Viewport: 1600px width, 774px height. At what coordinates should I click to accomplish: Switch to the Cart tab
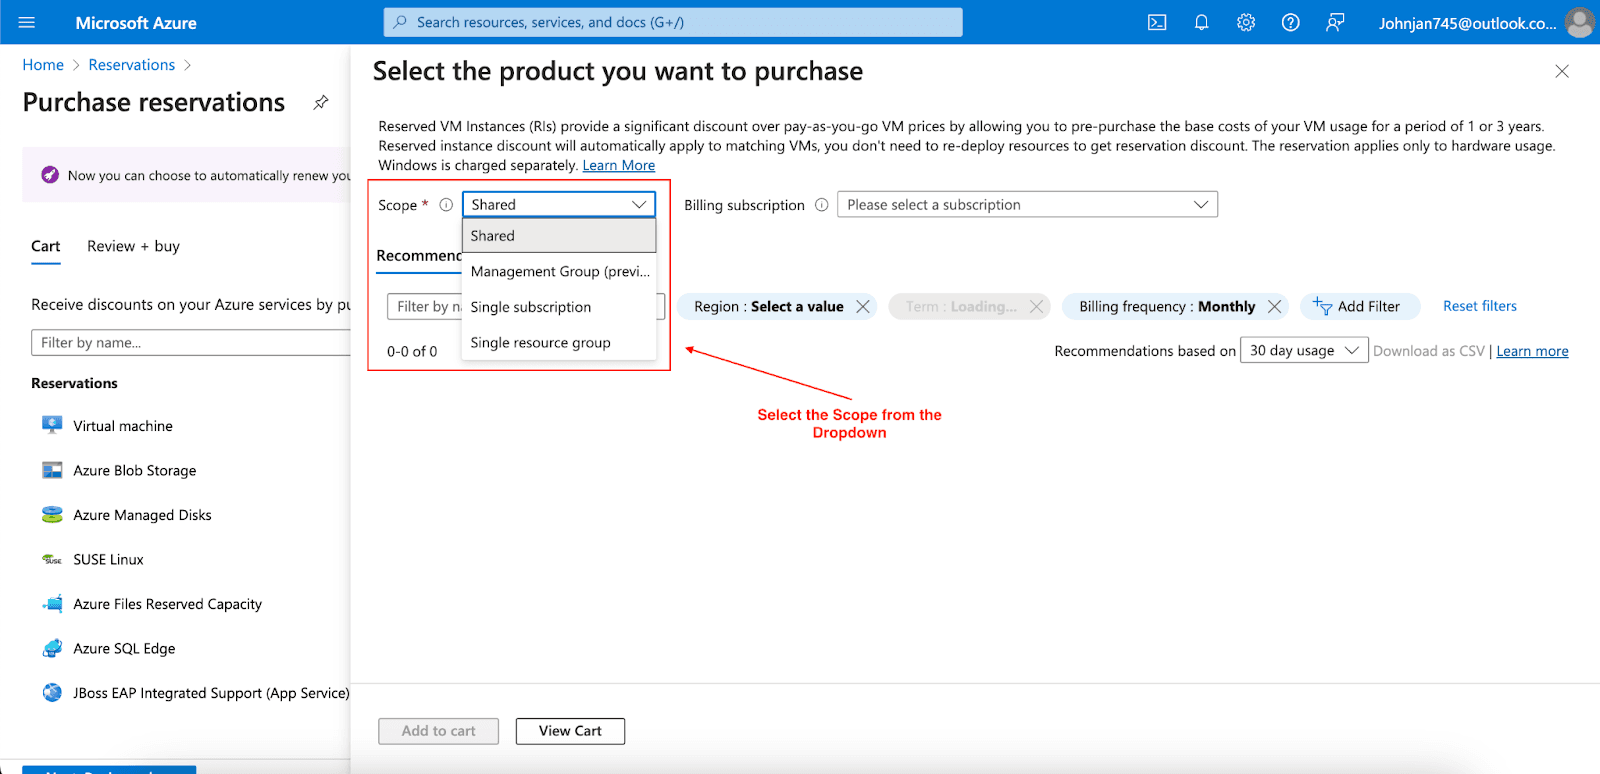46,247
